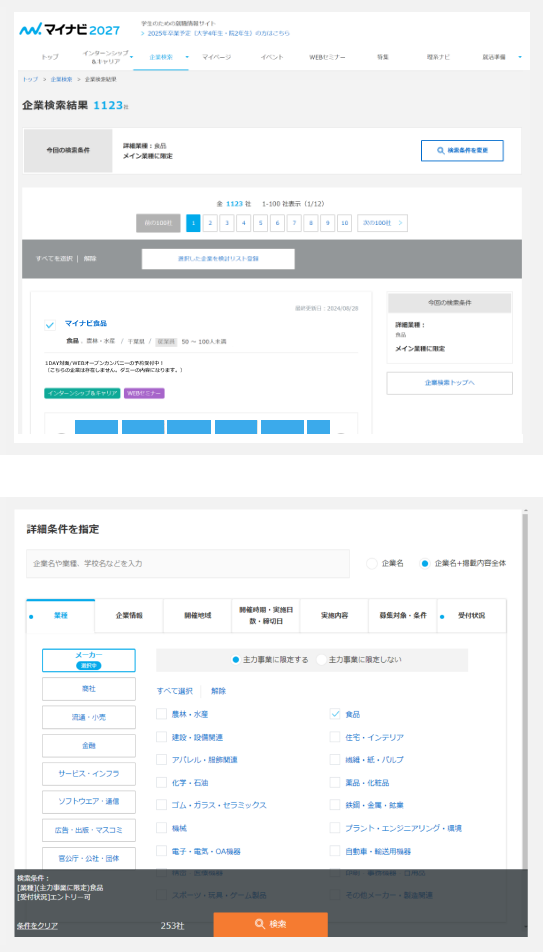Viewport: 543px width, 952px height.
Task: Check the 化学・石油 checkbox
Action: pos(161,783)
